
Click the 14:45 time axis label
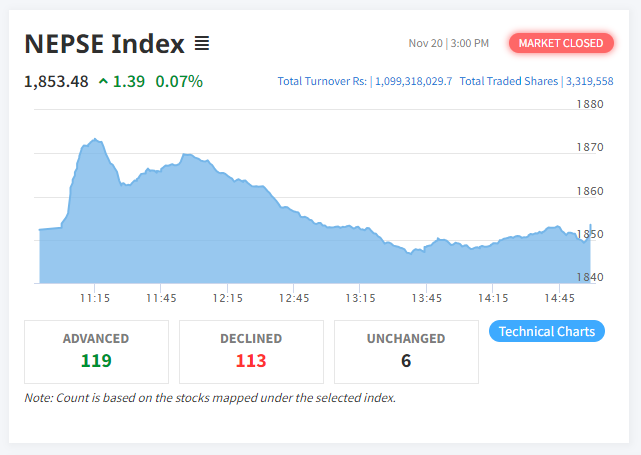(x=559, y=298)
